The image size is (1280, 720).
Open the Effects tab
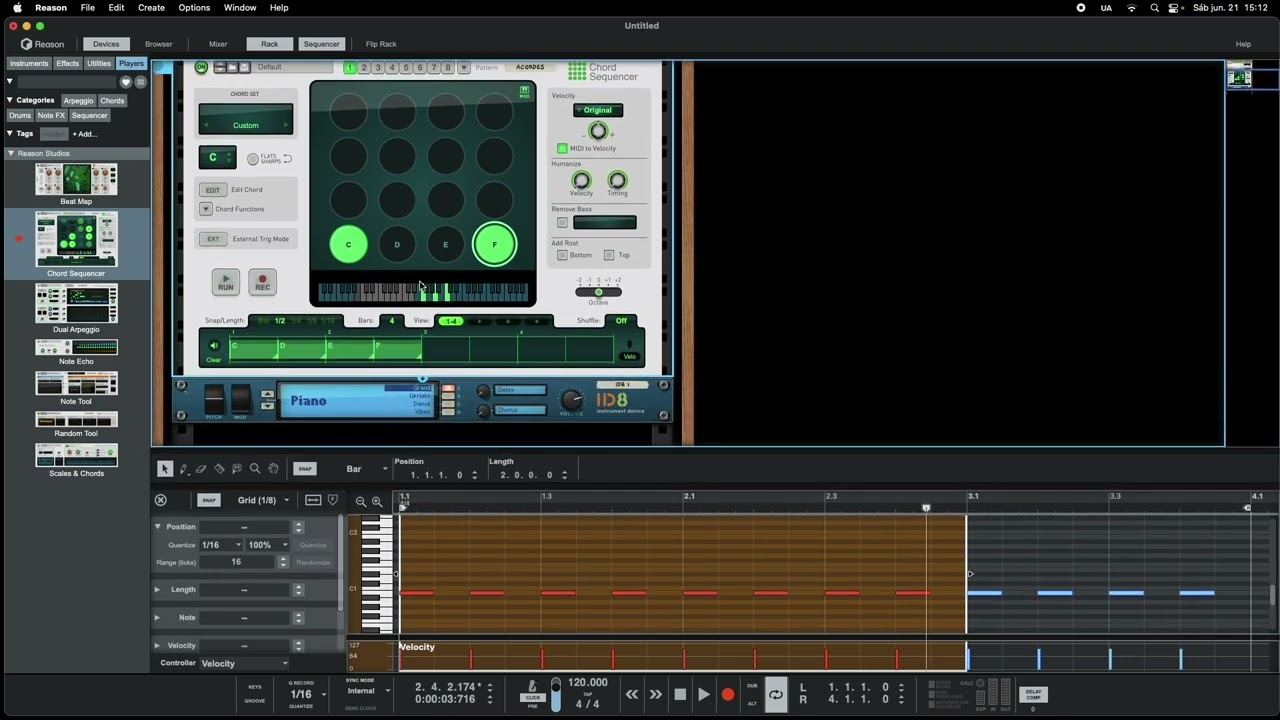pos(67,63)
